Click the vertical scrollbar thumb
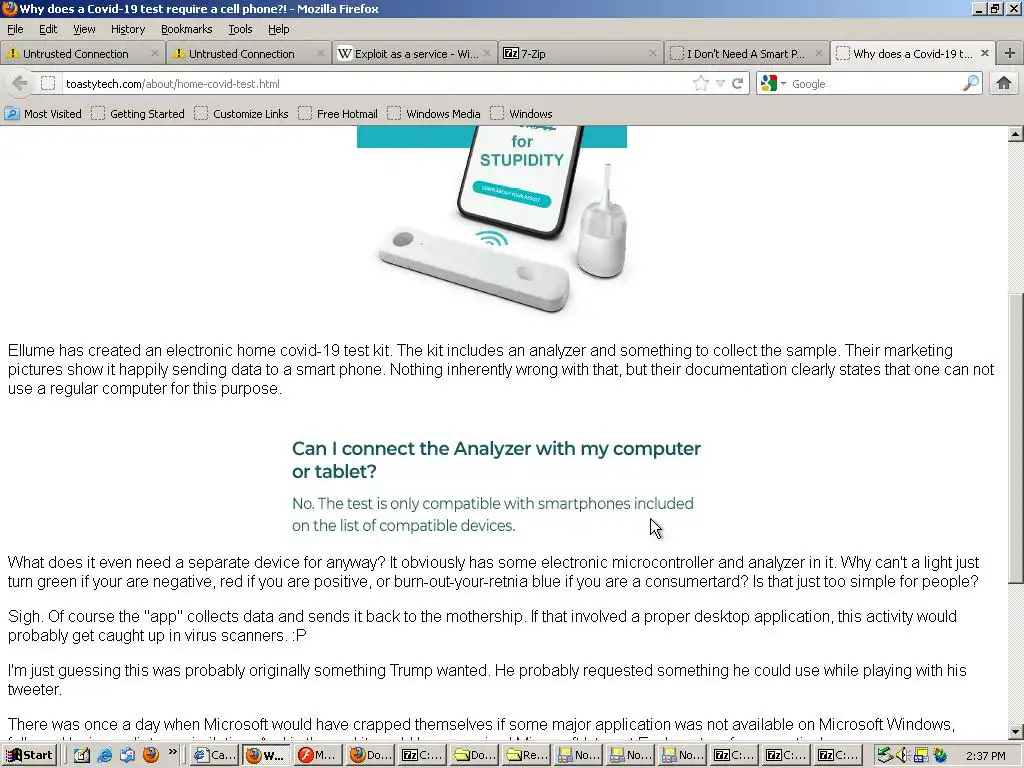This screenshot has width=1024, height=768. coord(1016,438)
